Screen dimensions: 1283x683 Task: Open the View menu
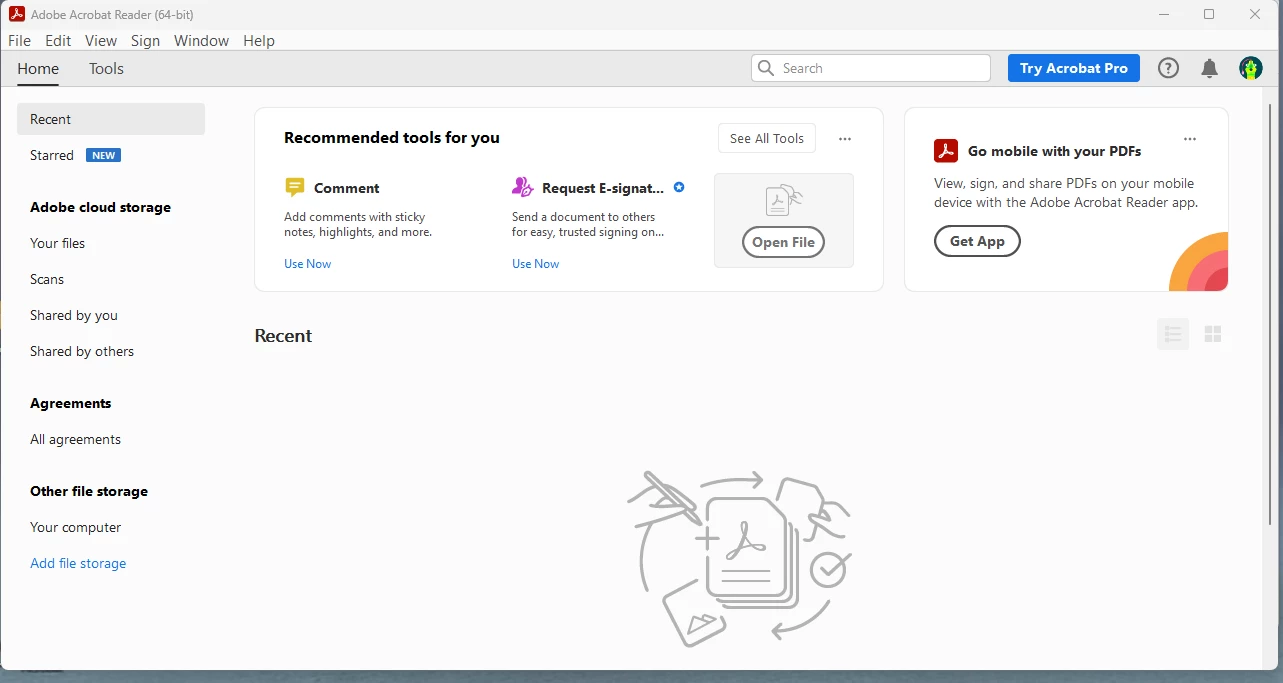[x=101, y=41]
